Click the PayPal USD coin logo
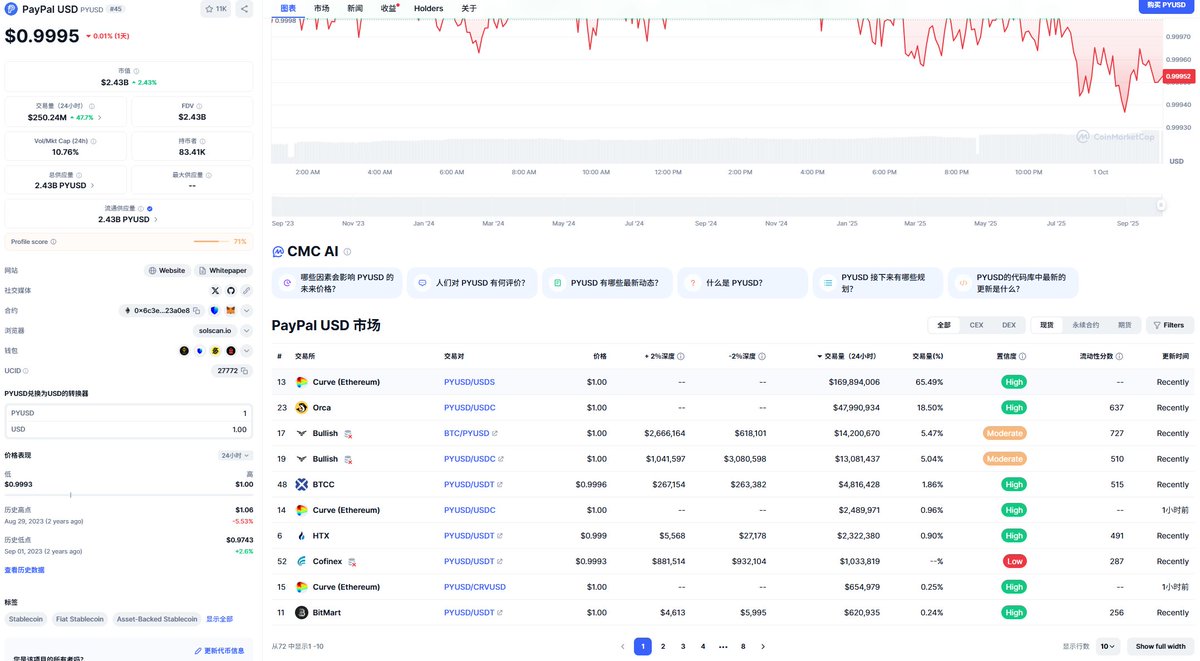 (11, 8)
